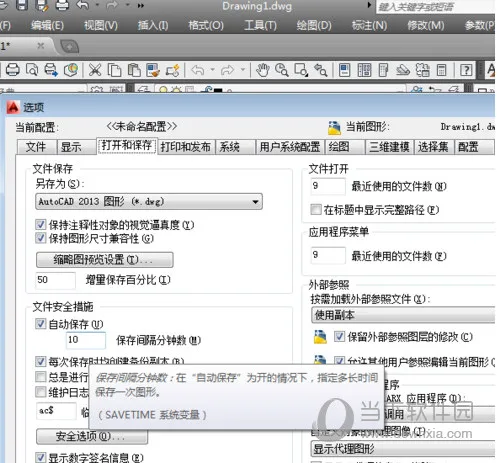This screenshot has height=463, width=497.
Task: Activate the Pan hand tool
Action: (x=263, y=70)
